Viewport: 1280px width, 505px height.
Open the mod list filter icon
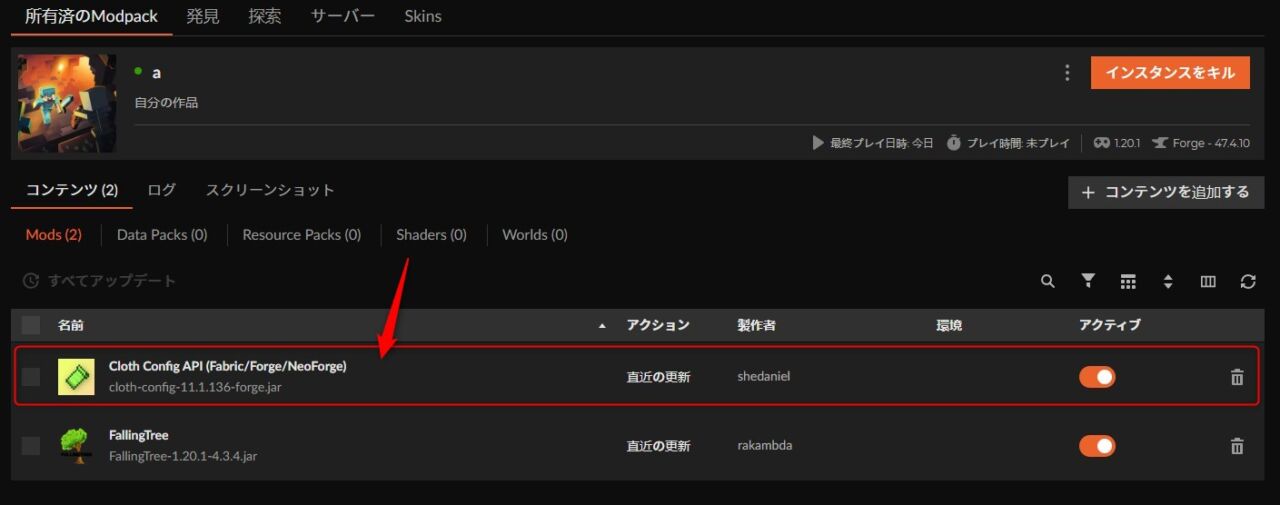[1088, 281]
